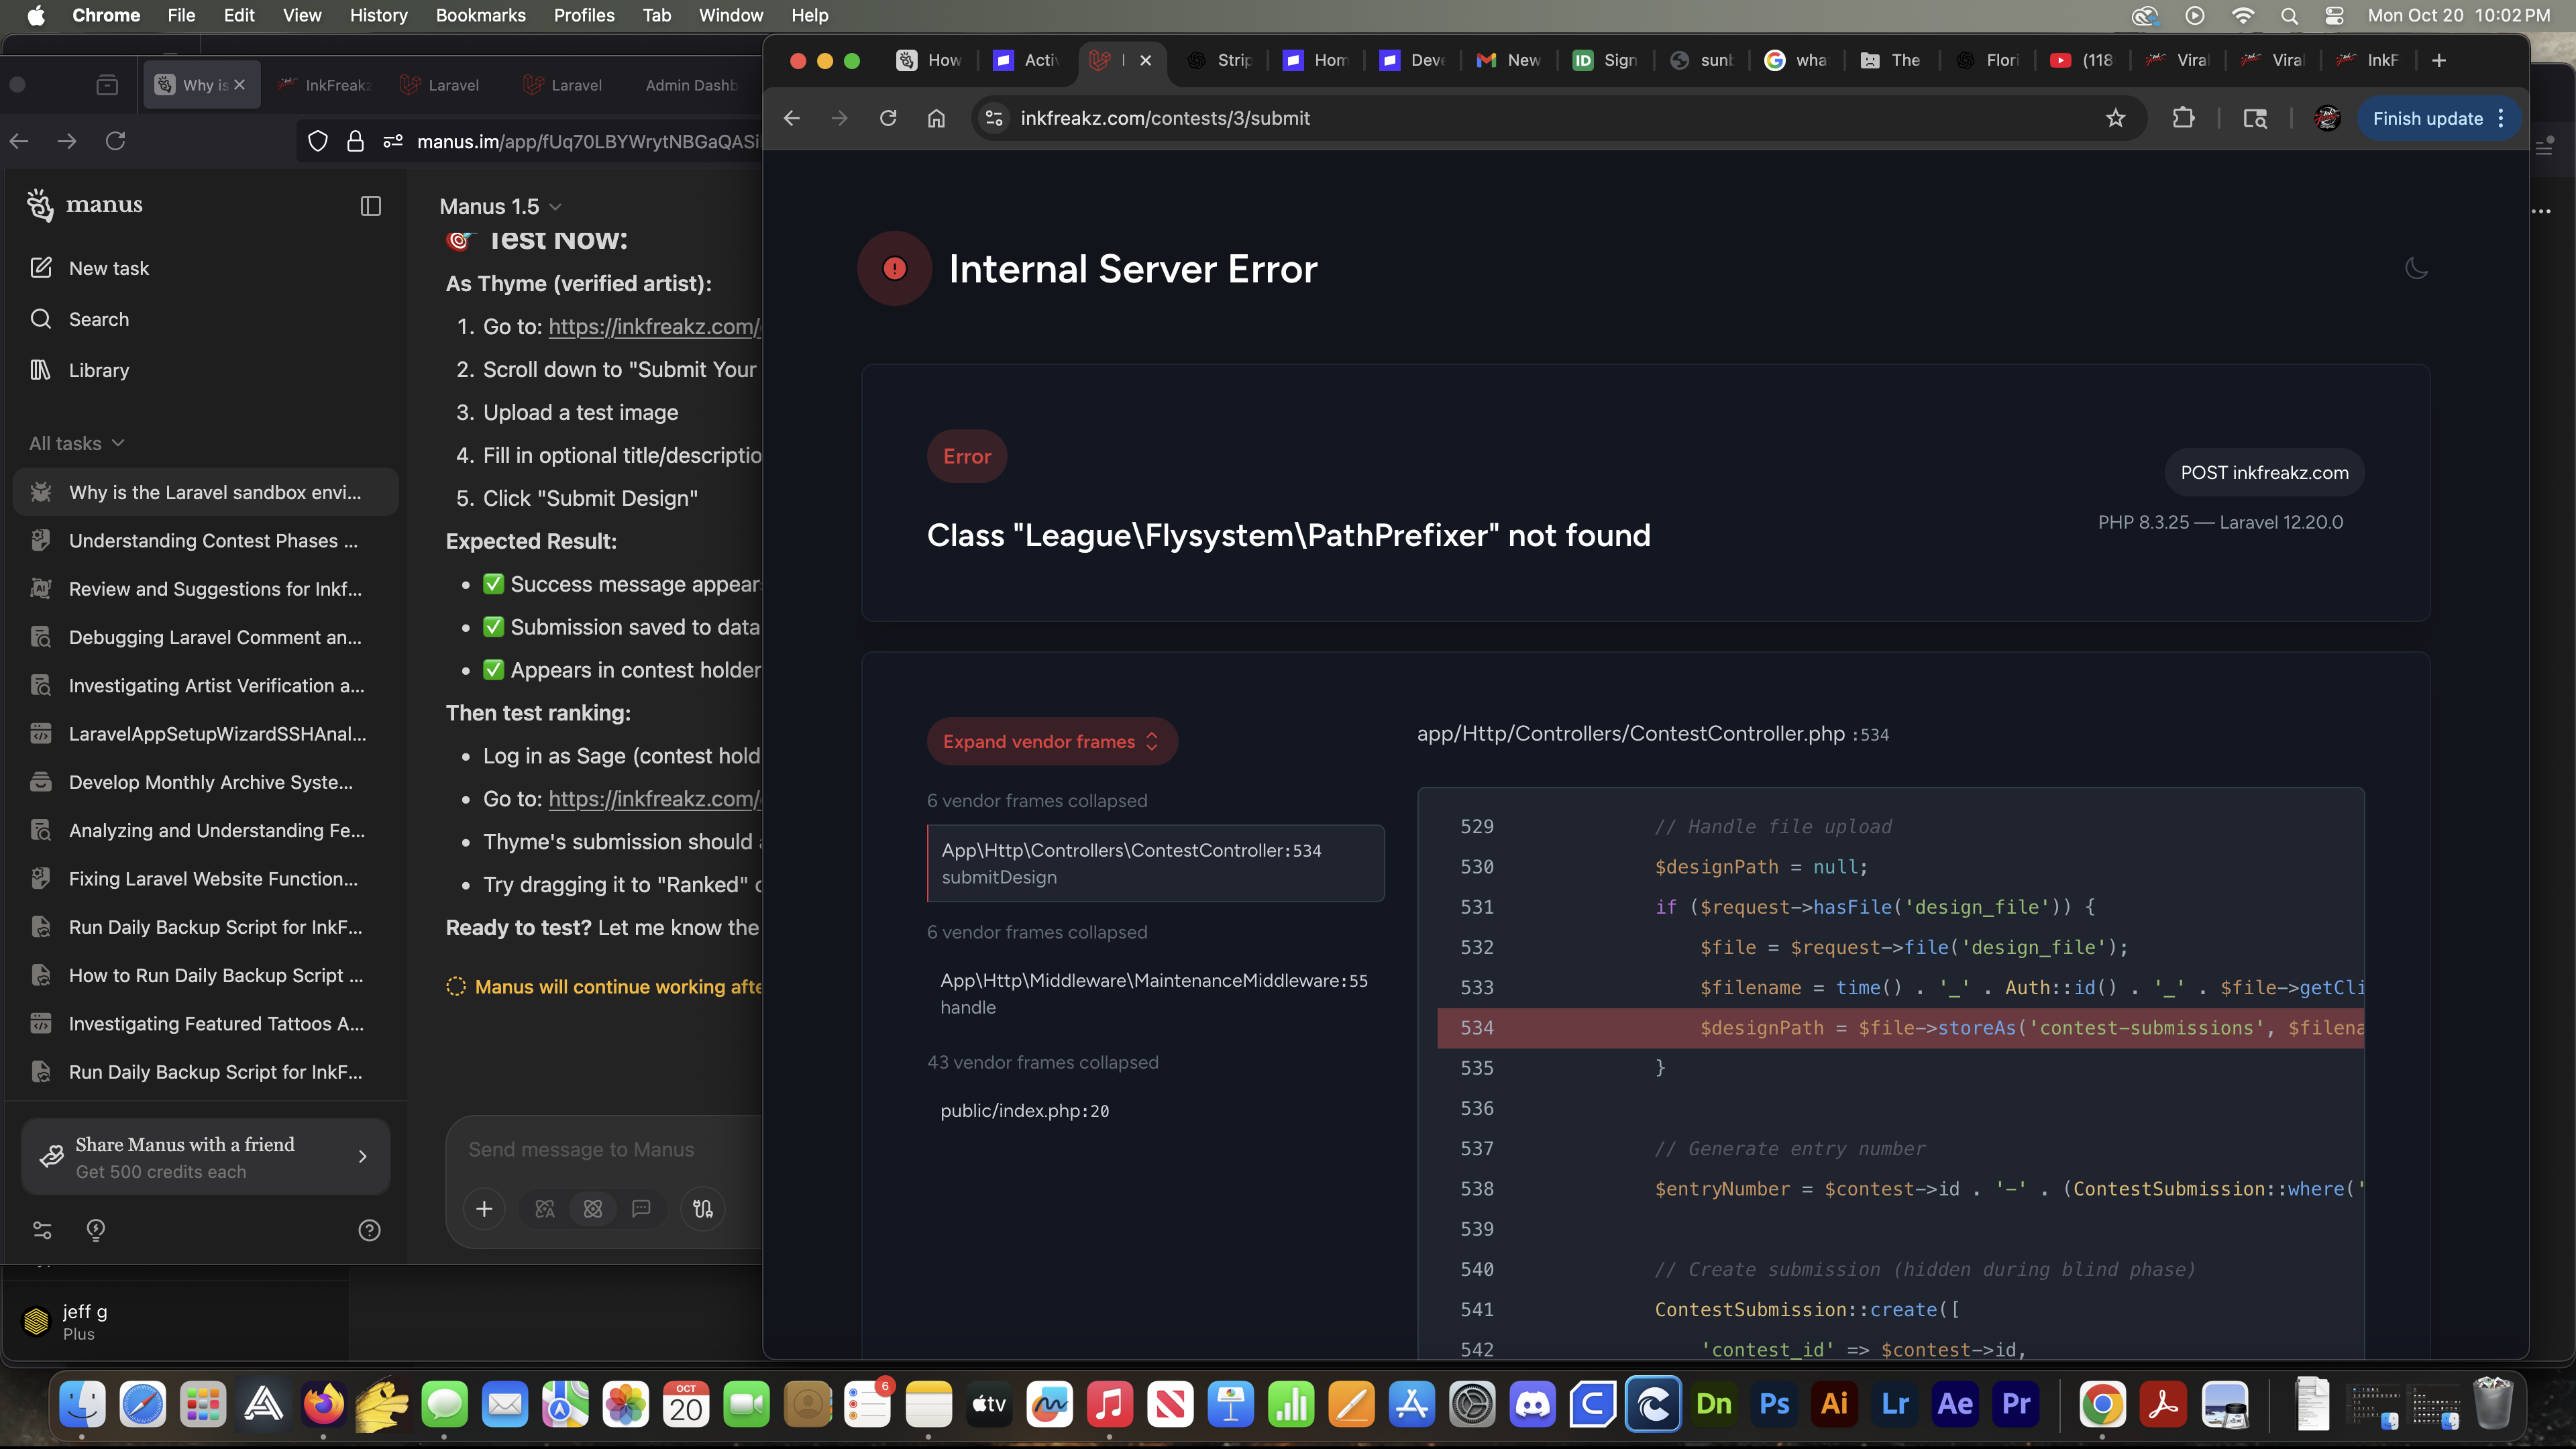Open macOS Control Center in menu bar
Screen dimensions: 2576x1449
pos(2334,15)
